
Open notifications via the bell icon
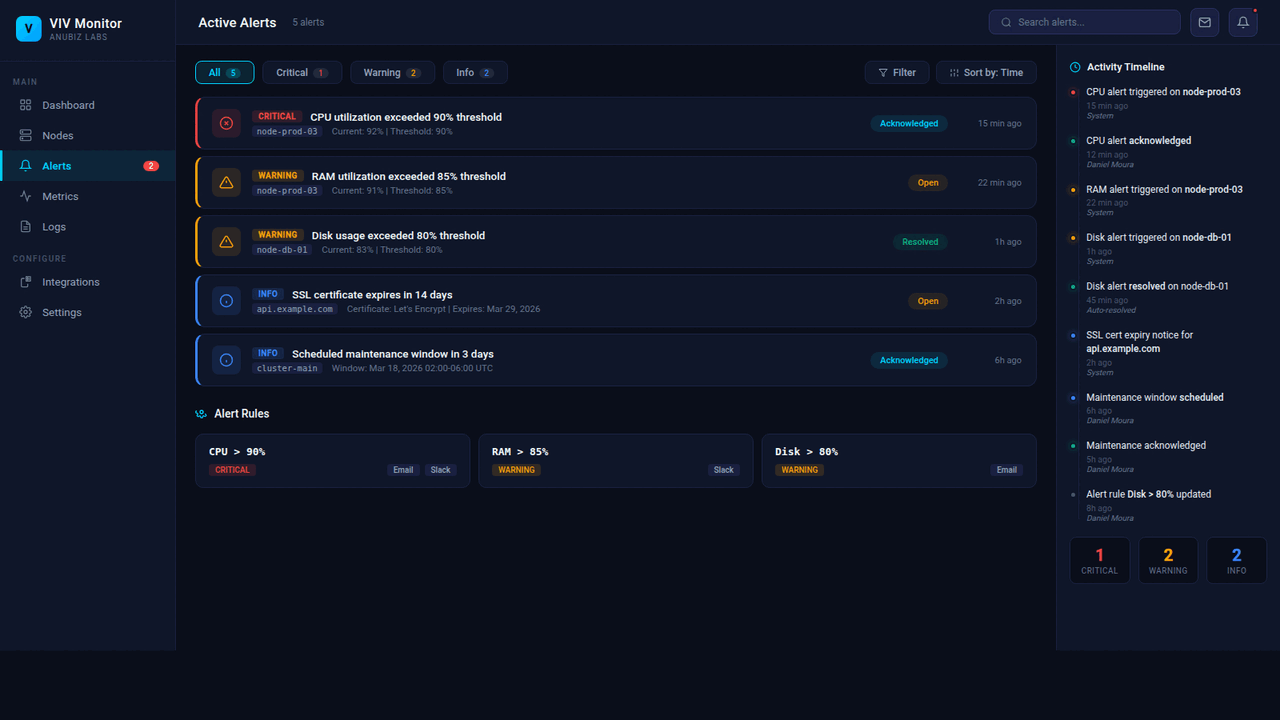(1242, 22)
